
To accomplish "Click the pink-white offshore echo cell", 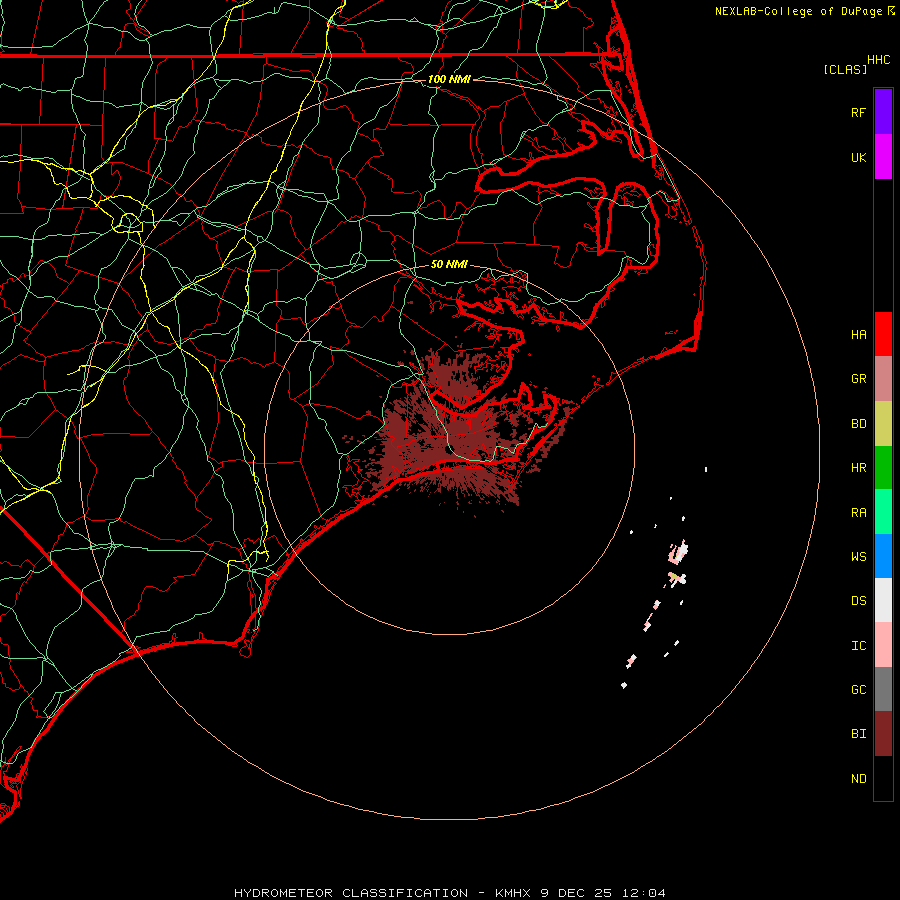I will click(x=678, y=553).
